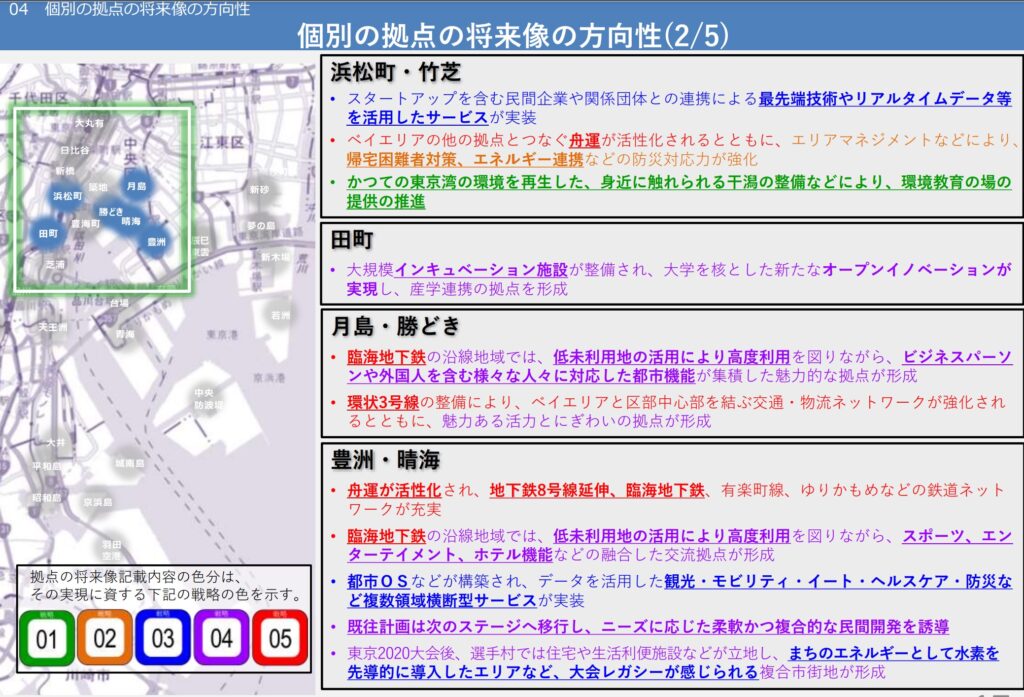This screenshot has width=1024, height=697.
Task: Select the 浜松町 blue map marker
Action: click(x=68, y=197)
